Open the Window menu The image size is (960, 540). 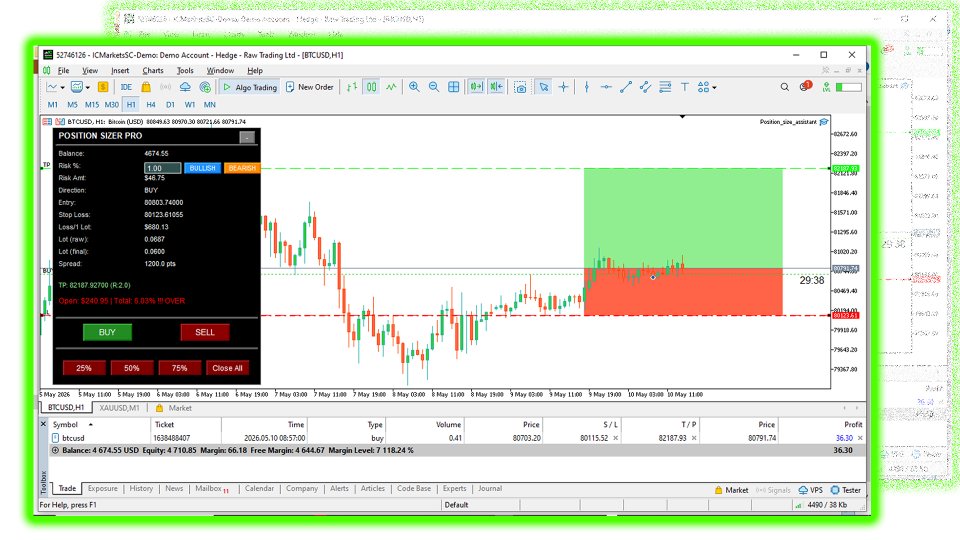[x=220, y=70]
